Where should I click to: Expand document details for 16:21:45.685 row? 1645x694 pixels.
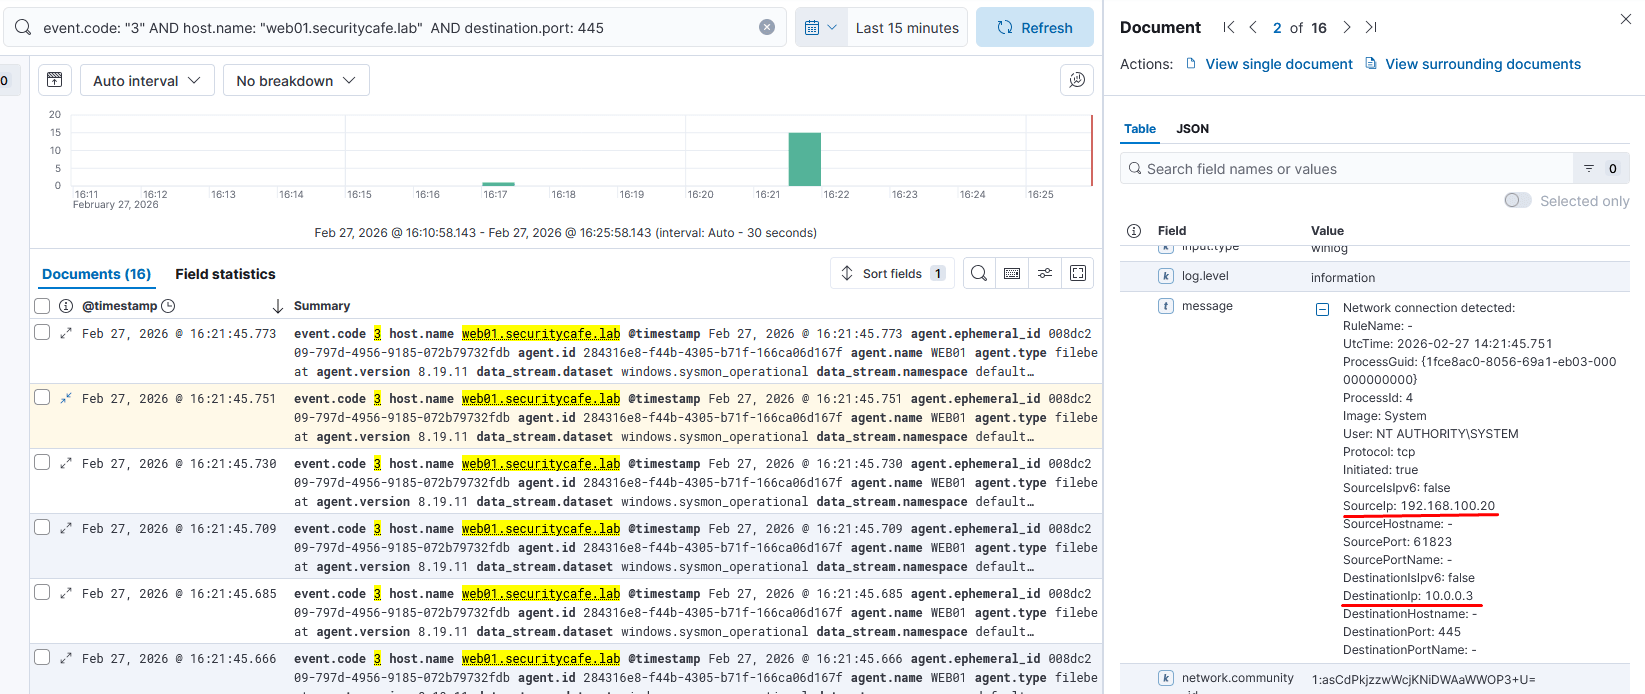click(x=66, y=593)
